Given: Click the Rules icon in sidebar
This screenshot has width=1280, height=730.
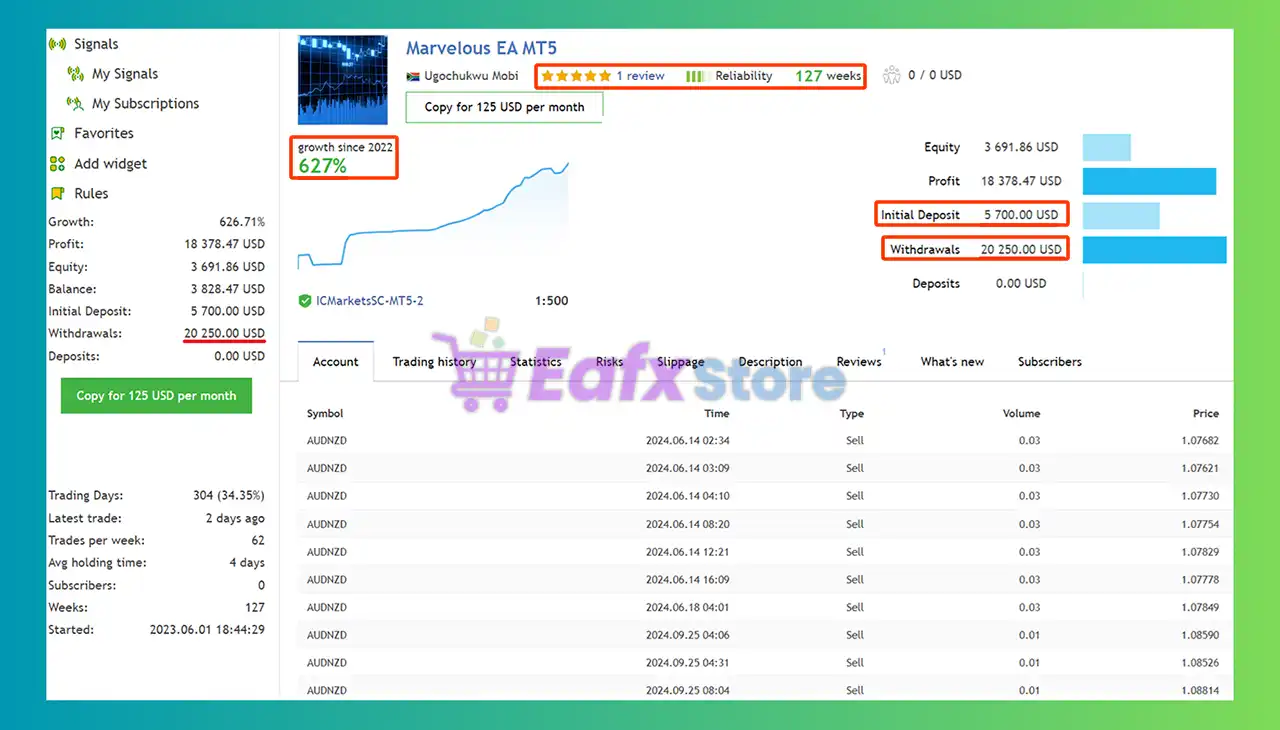Looking at the screenshot, I should tap(57, 194).
